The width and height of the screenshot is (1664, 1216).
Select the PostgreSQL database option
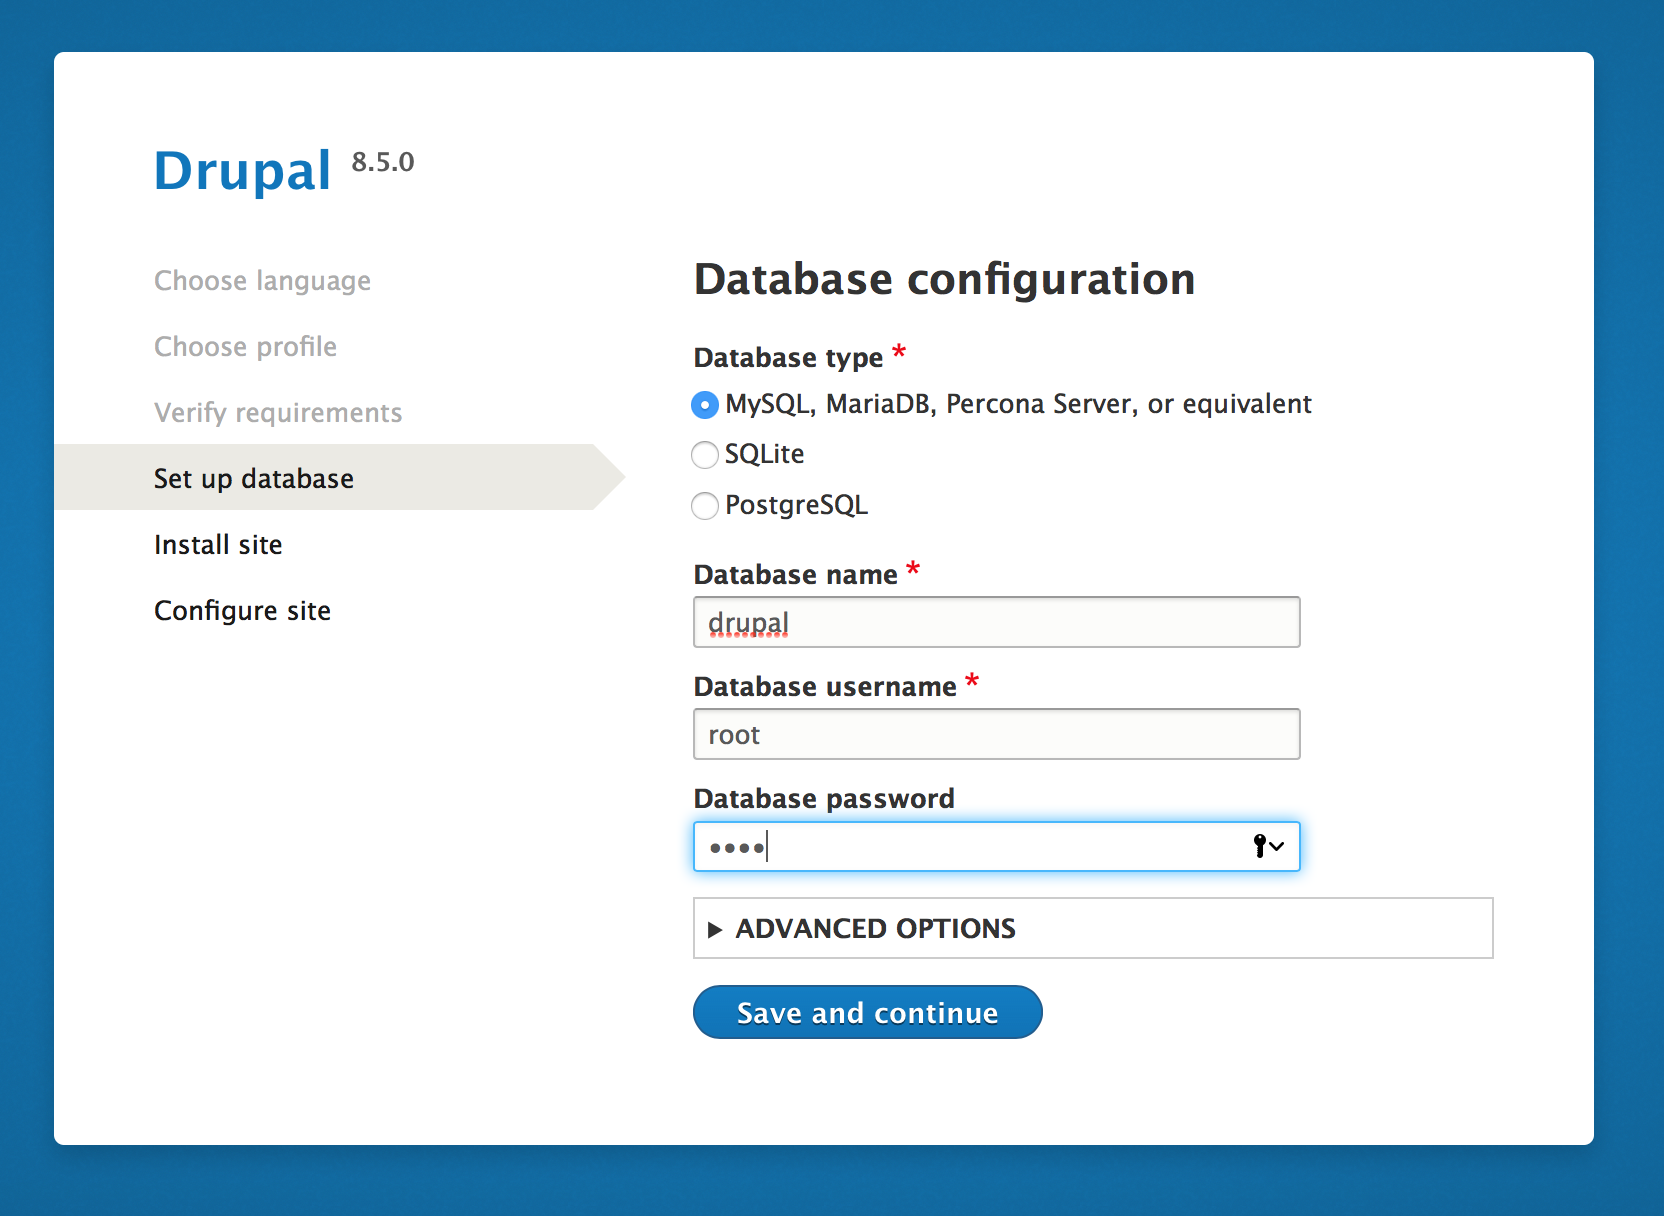point(705,506)
